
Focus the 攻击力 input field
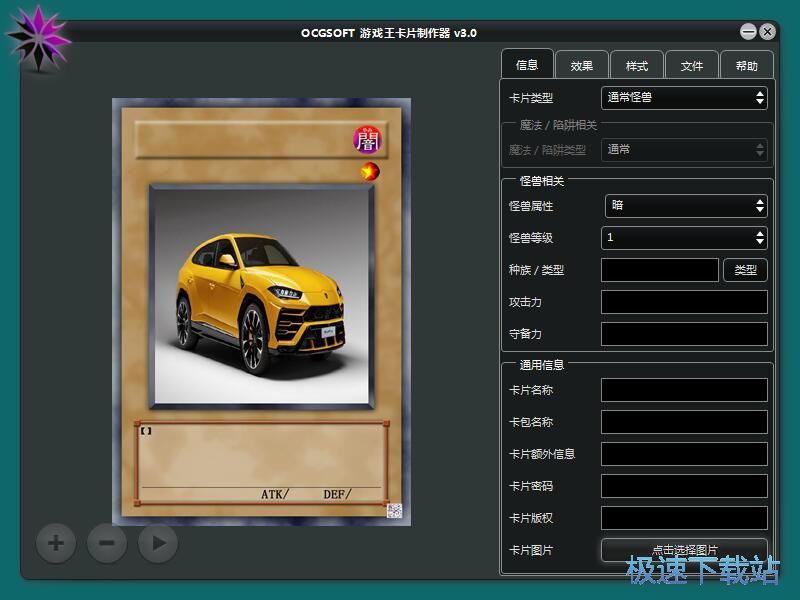point(684,302)
